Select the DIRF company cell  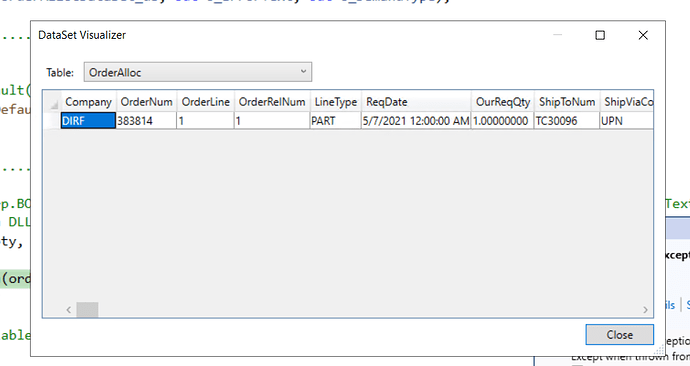coord(88,121)
